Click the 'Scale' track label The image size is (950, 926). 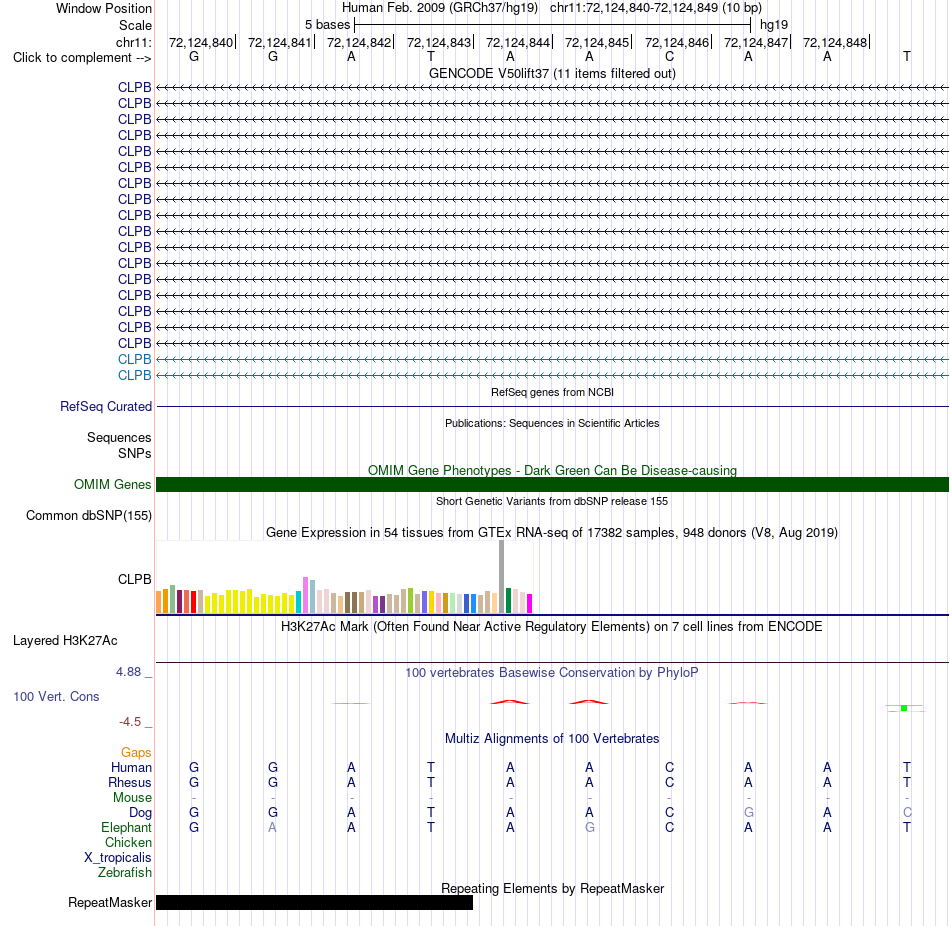135,25
